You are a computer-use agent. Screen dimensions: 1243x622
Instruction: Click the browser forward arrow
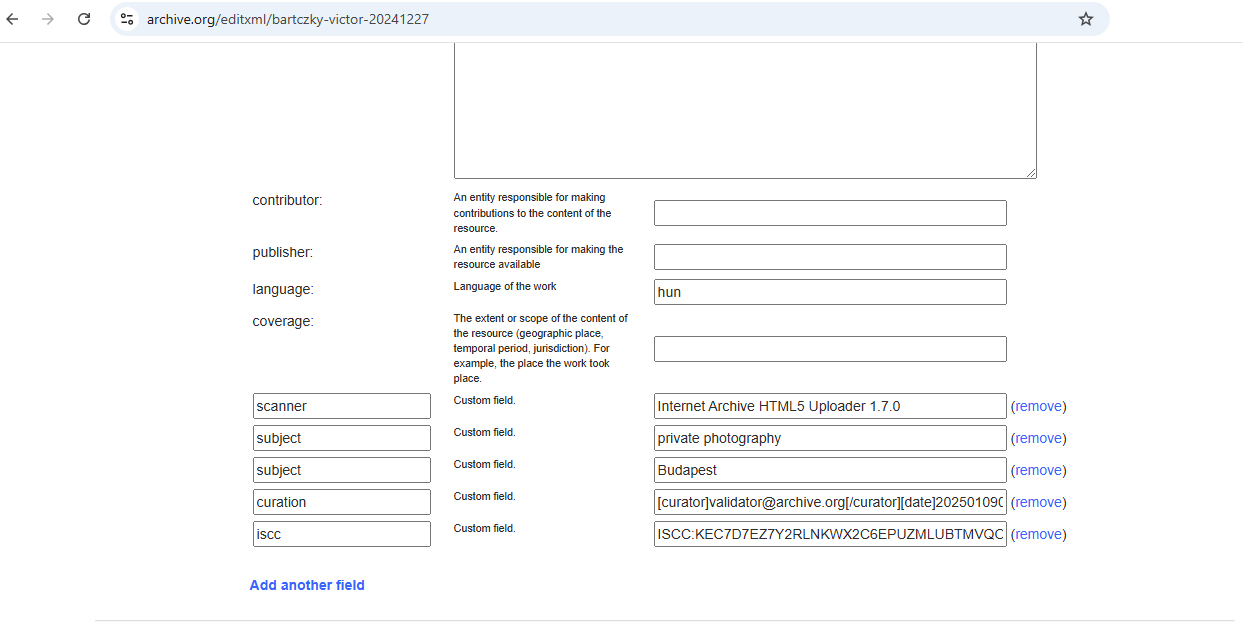(x=48, y=19)
